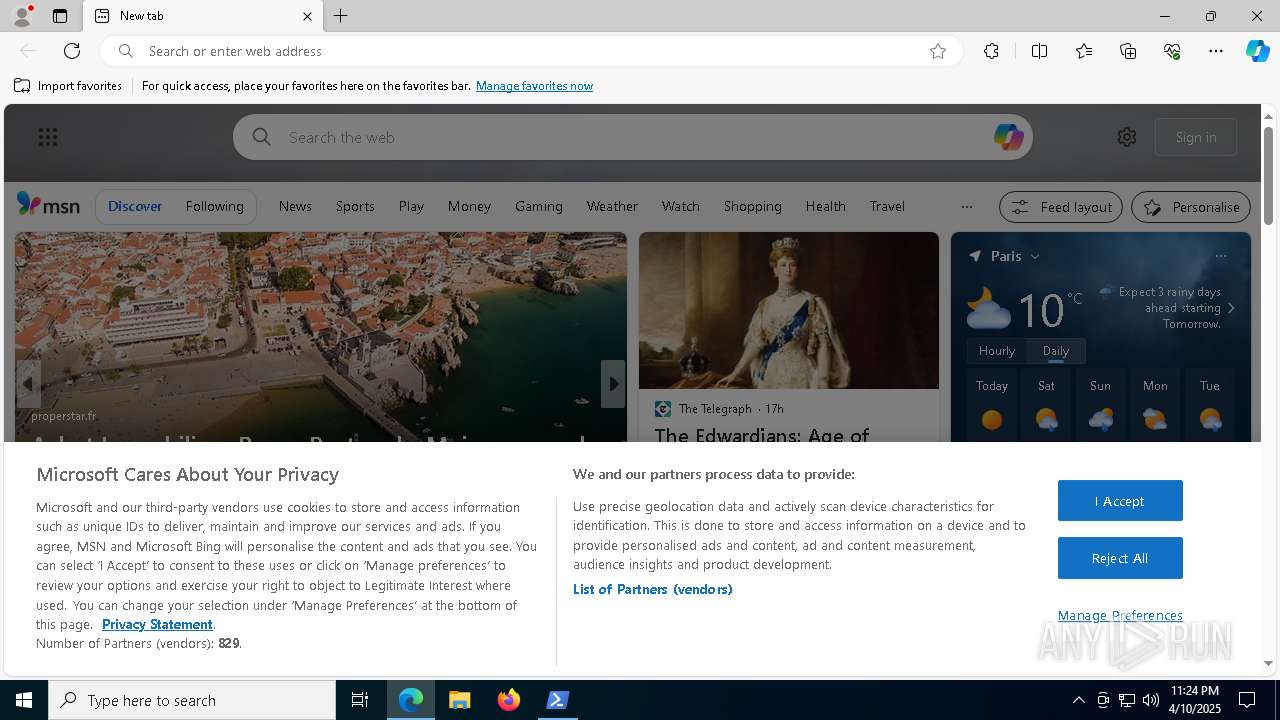Click I Accept cookies button
Screen dimensions: 1280x720
point(1120,501)
